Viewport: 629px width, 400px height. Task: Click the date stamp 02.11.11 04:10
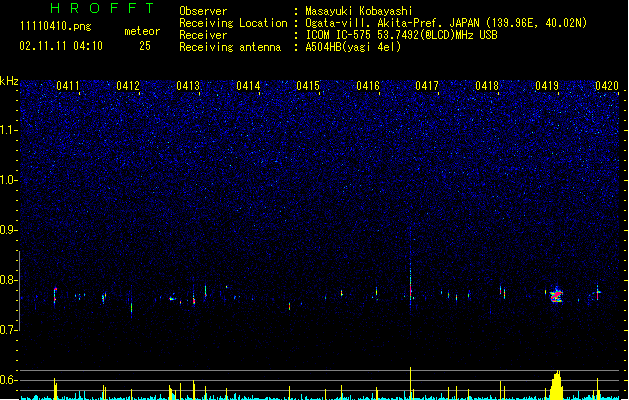pyautogui.click(x=61, y=46)
